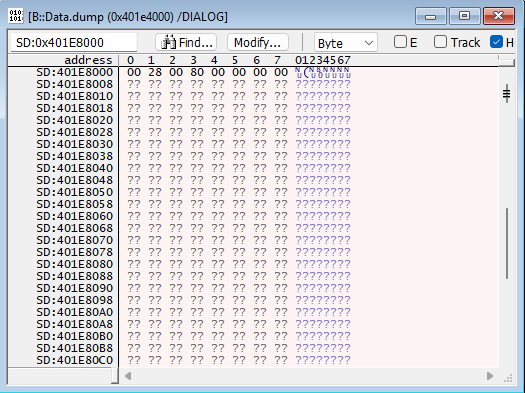
Task: Click the SD:0x401E8000 address field
Action: [74, 43]
